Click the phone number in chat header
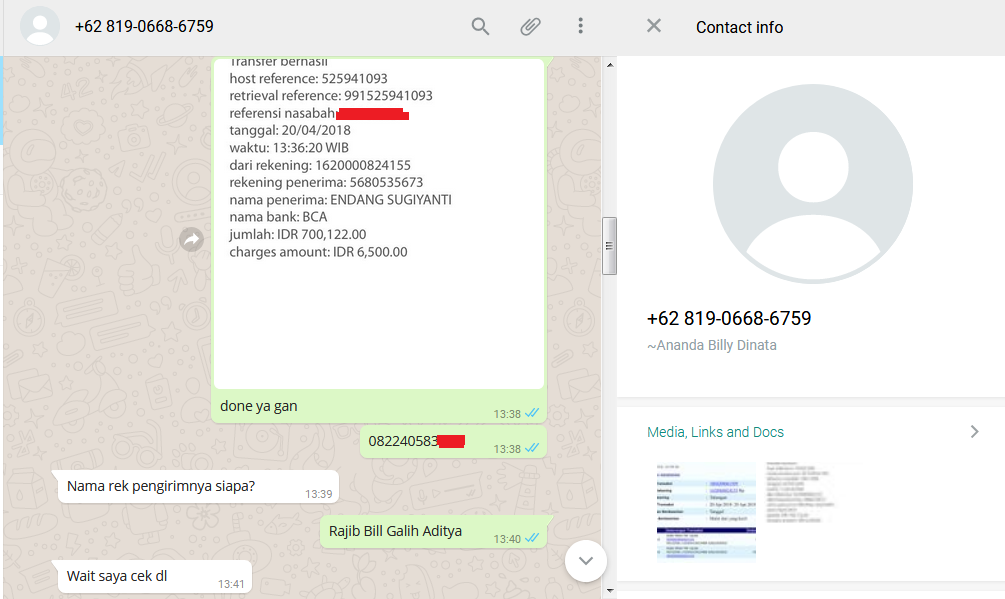The image size is (1005, 599). click(x=144, y=26)
